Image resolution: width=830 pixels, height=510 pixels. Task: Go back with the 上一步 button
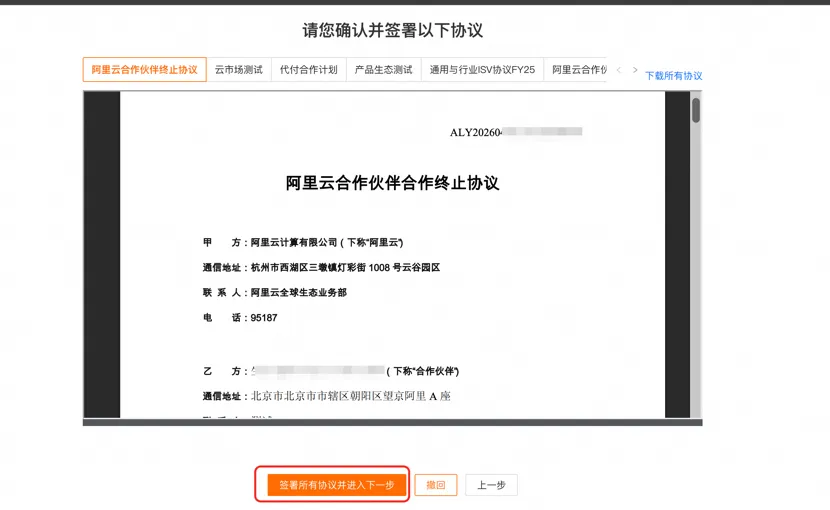point(491,485)
